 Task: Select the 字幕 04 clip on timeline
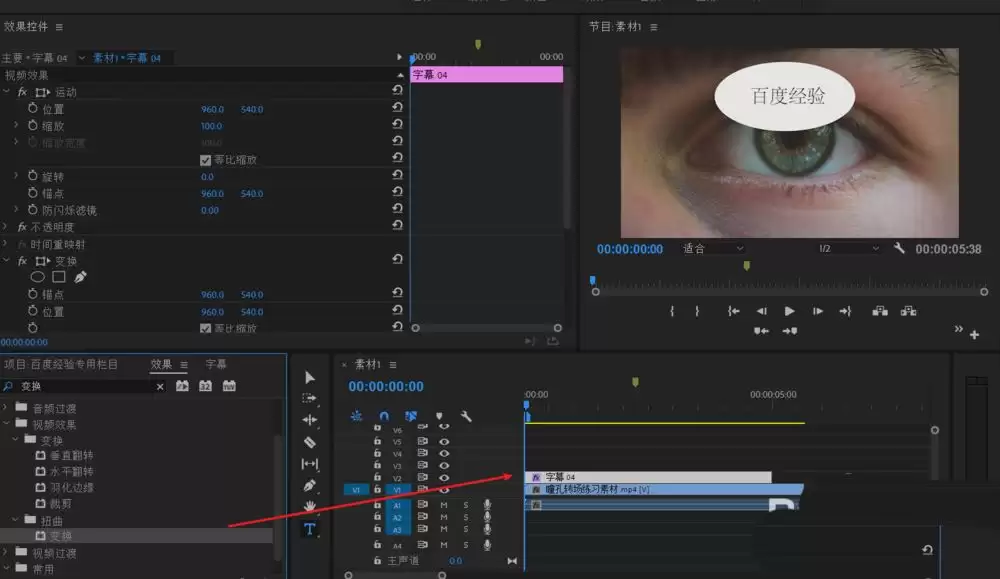[x=648, y=477]
